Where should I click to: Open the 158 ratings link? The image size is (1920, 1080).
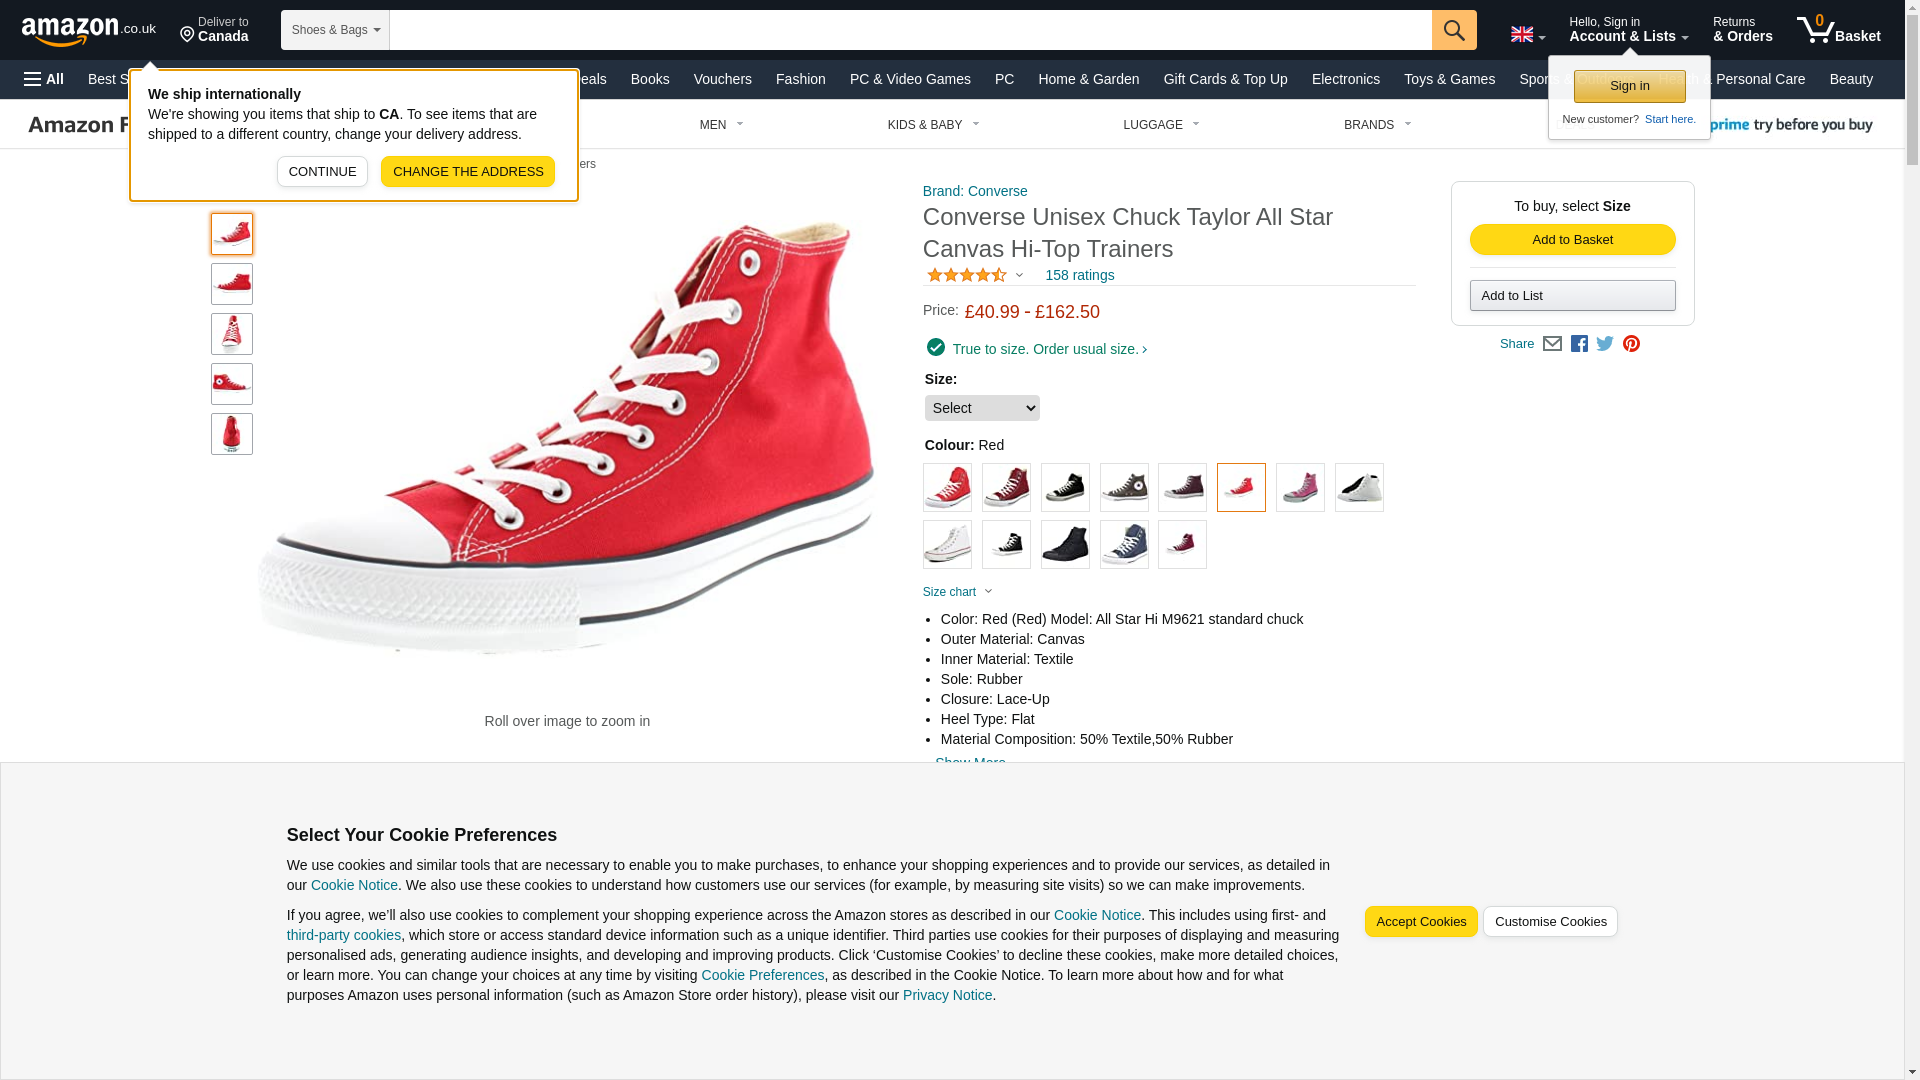pos(1079,275)
